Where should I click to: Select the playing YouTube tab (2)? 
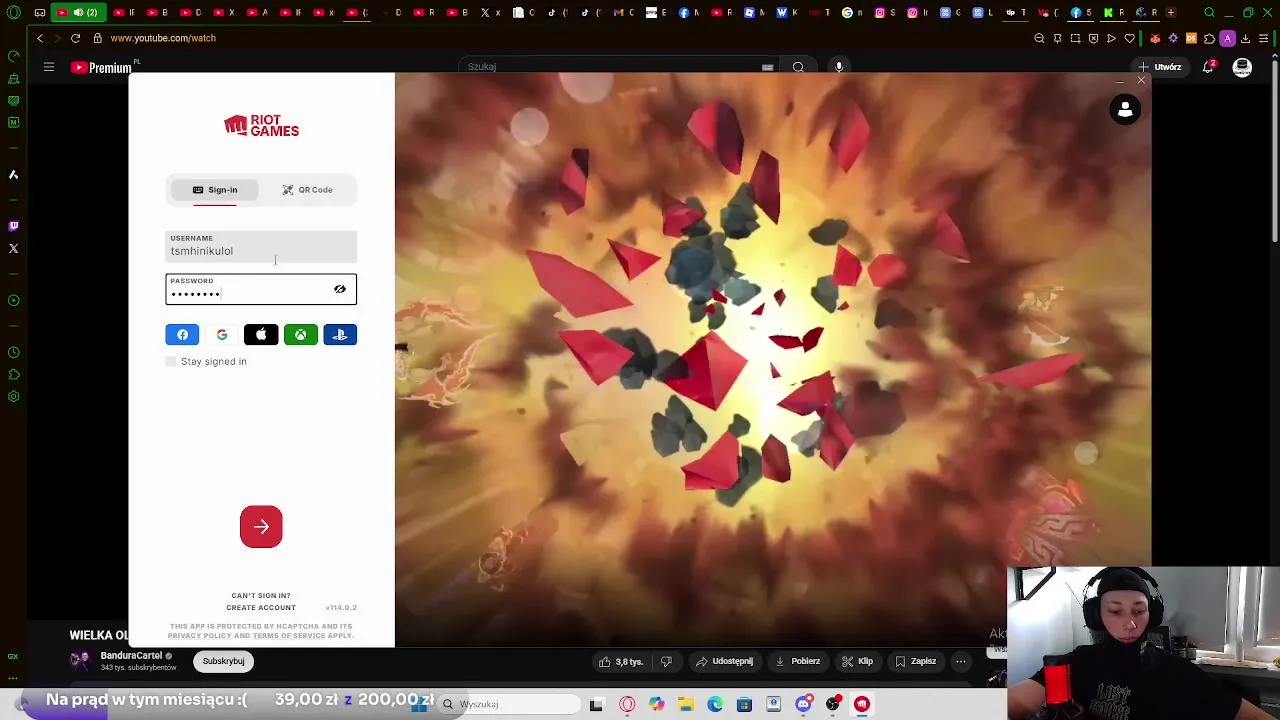click(78, 13)
